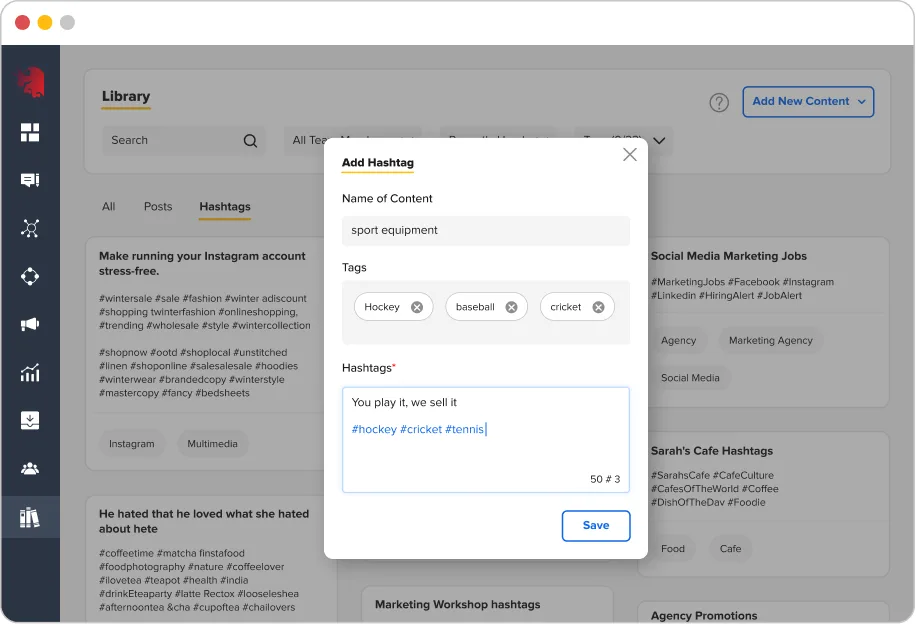Click the Marketing Agency tag chip
Viewport: 916px width, 625px height.
(771, 341)
